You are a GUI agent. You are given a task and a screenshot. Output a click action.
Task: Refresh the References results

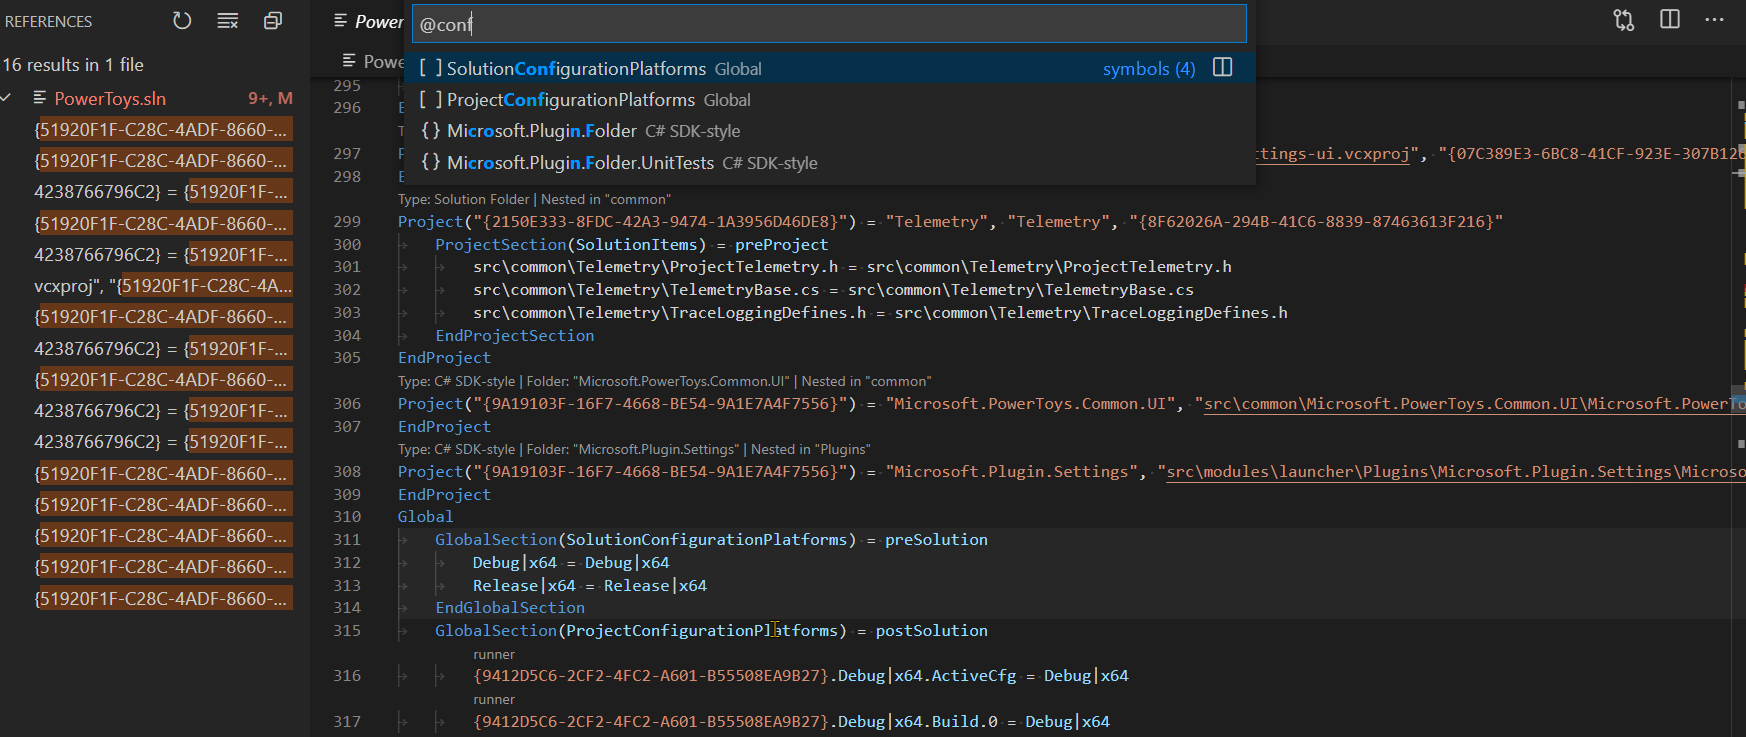click(182, 21)
